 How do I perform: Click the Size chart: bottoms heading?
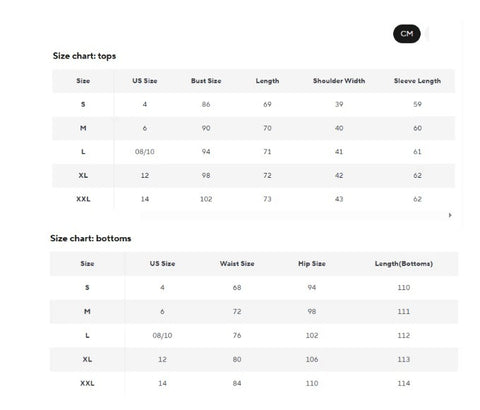91,238
